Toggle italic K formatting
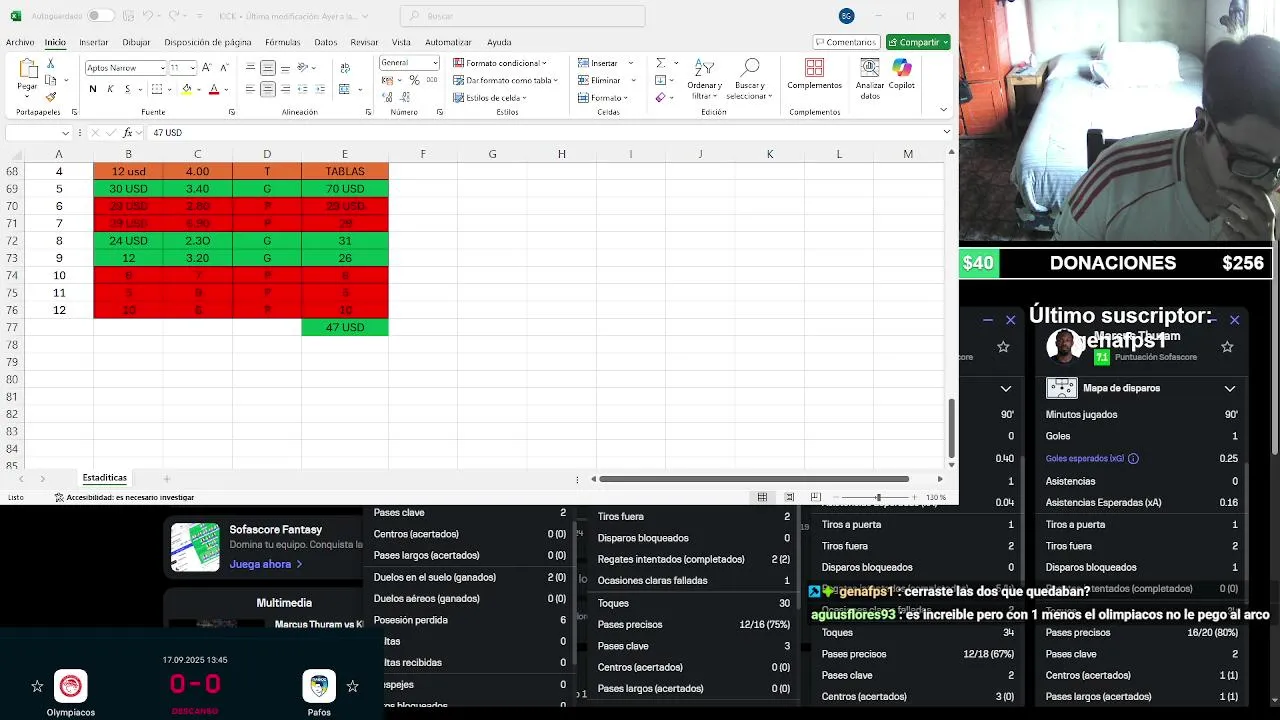Screen dimensions: 1280x720 (x=110, y=89)
